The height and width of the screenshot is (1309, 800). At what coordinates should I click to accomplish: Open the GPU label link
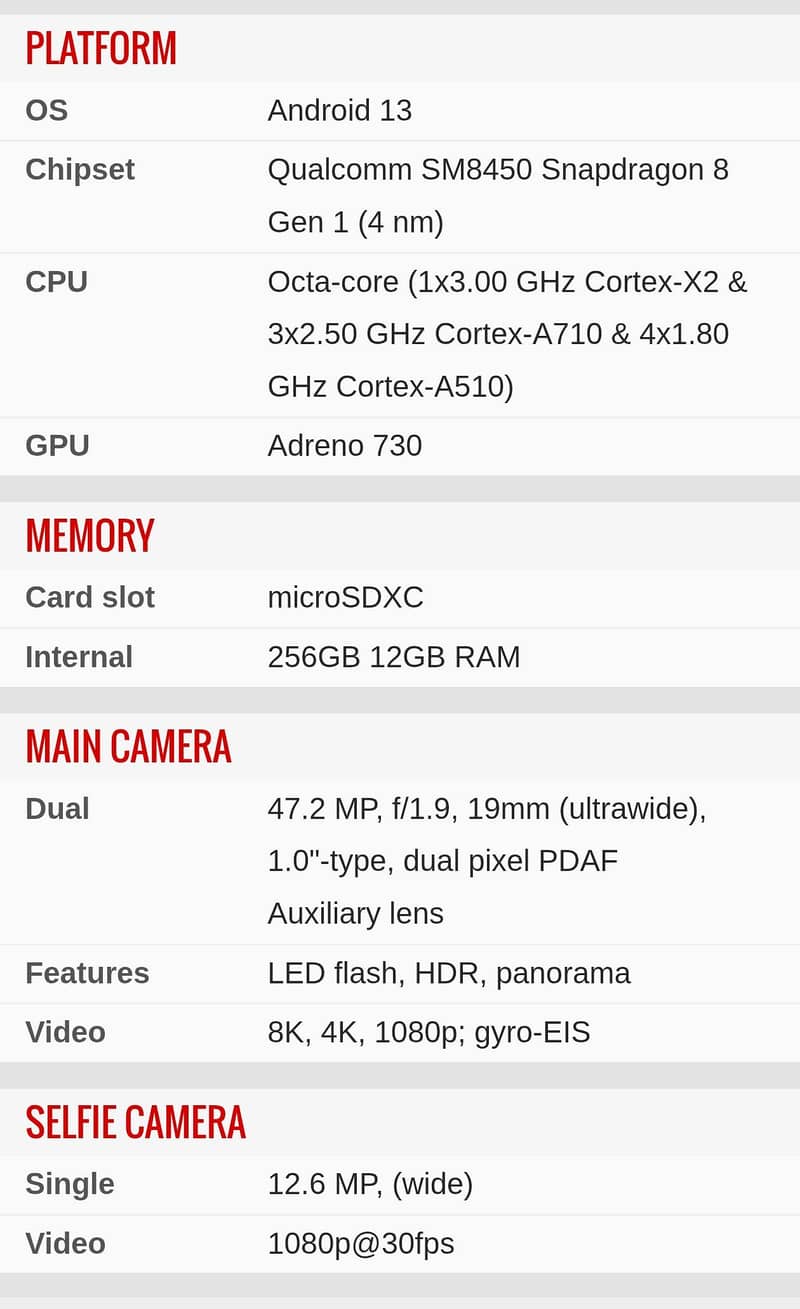coord(57,446)
